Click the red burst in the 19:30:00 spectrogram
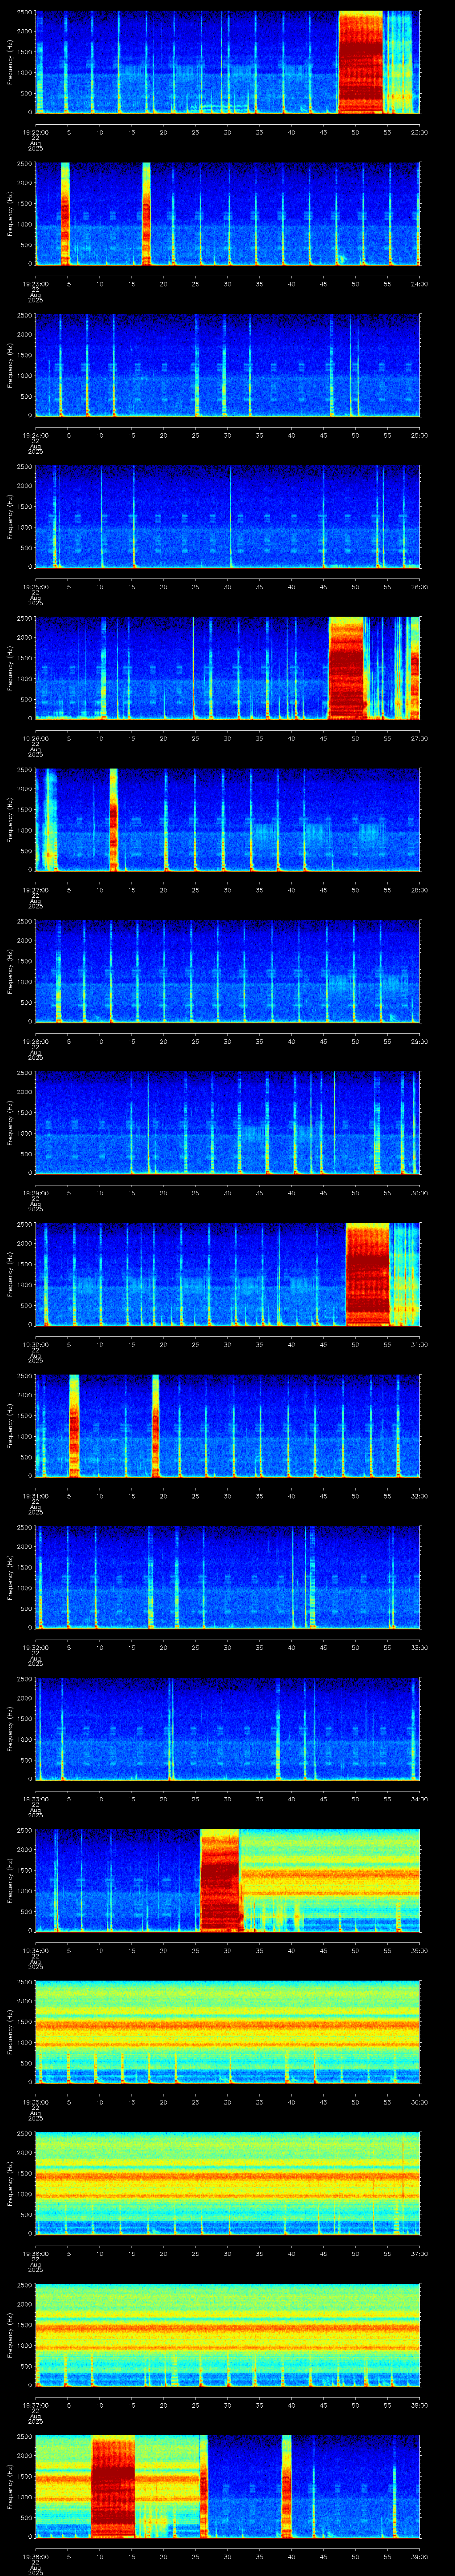Viewport: 455px width, 2576px height. click(368, 1273)
